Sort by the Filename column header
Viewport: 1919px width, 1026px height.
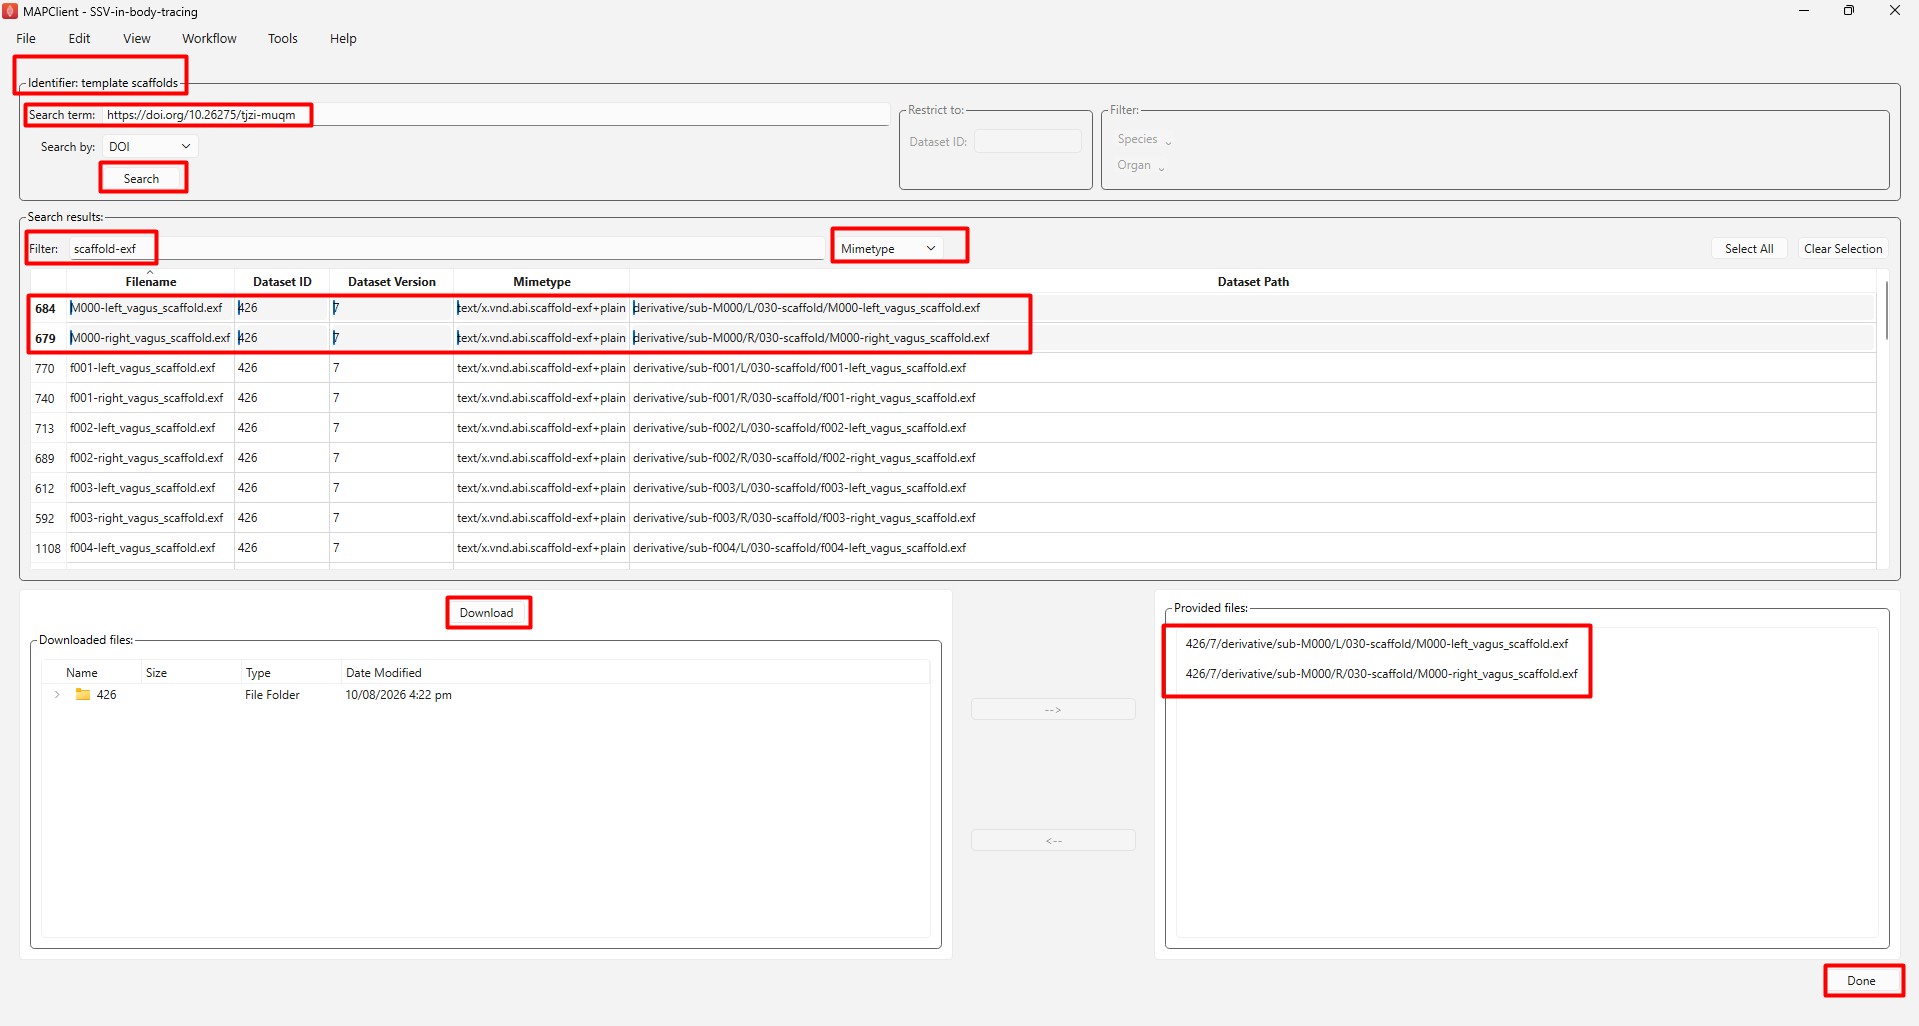(151, 281)
